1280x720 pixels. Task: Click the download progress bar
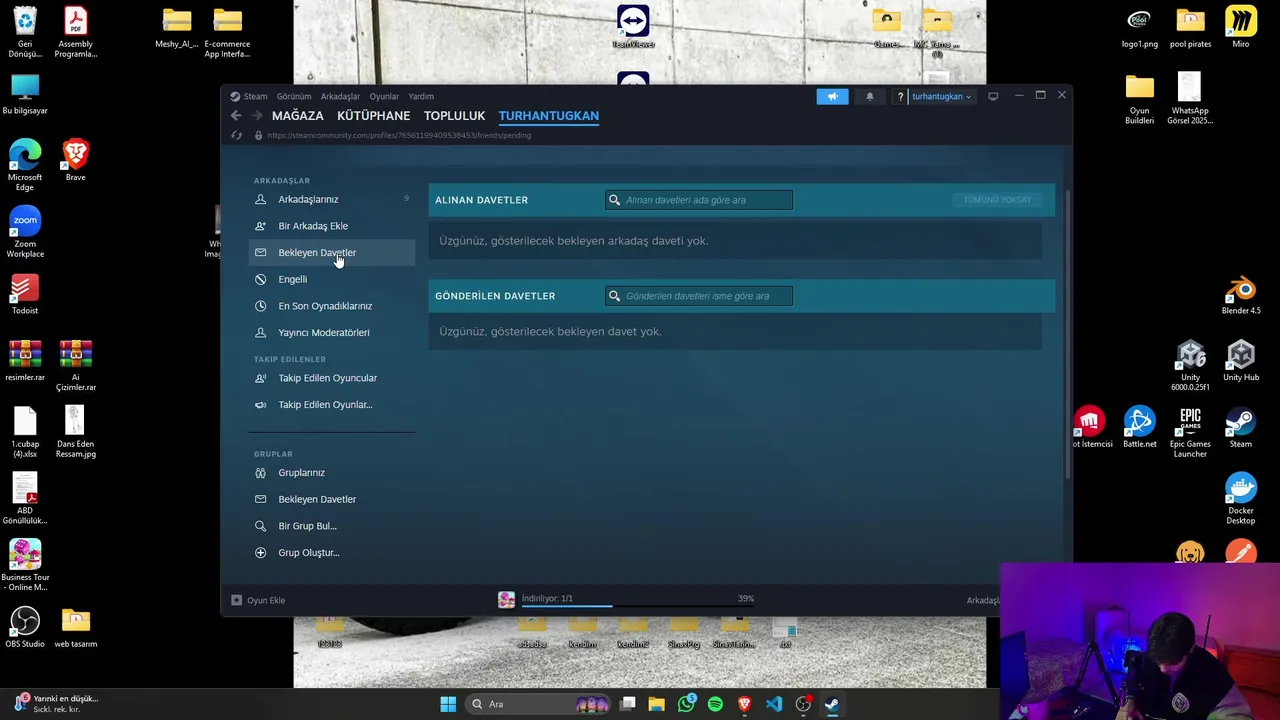(637, 606)
